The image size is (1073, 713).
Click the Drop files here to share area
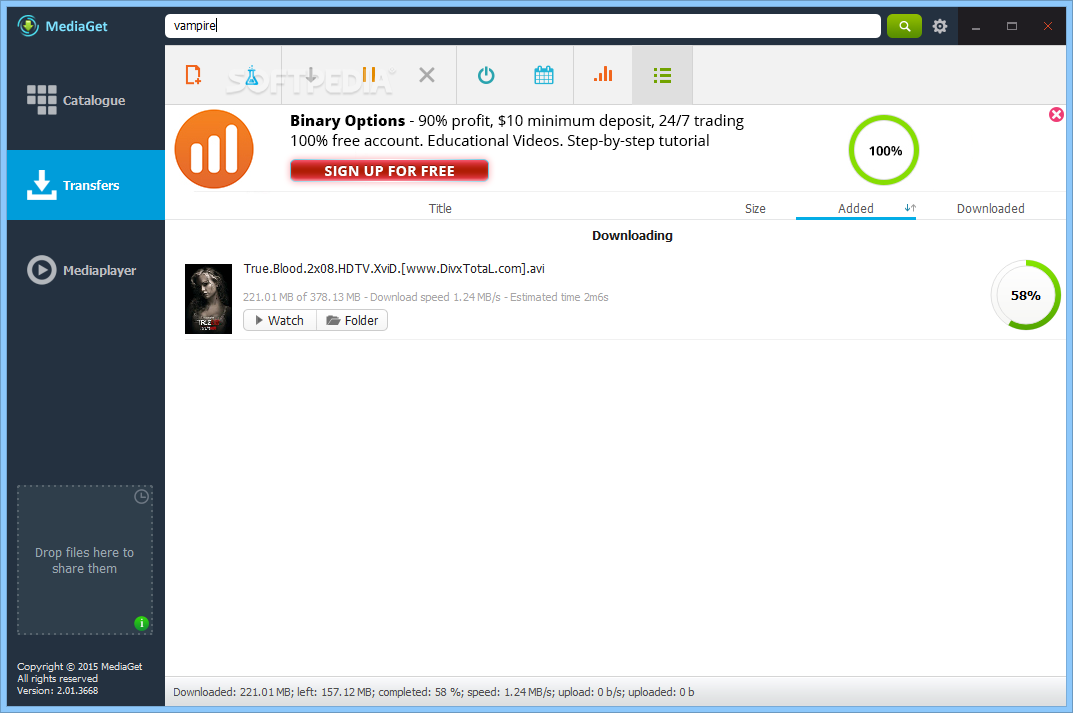tap(85, 560)
